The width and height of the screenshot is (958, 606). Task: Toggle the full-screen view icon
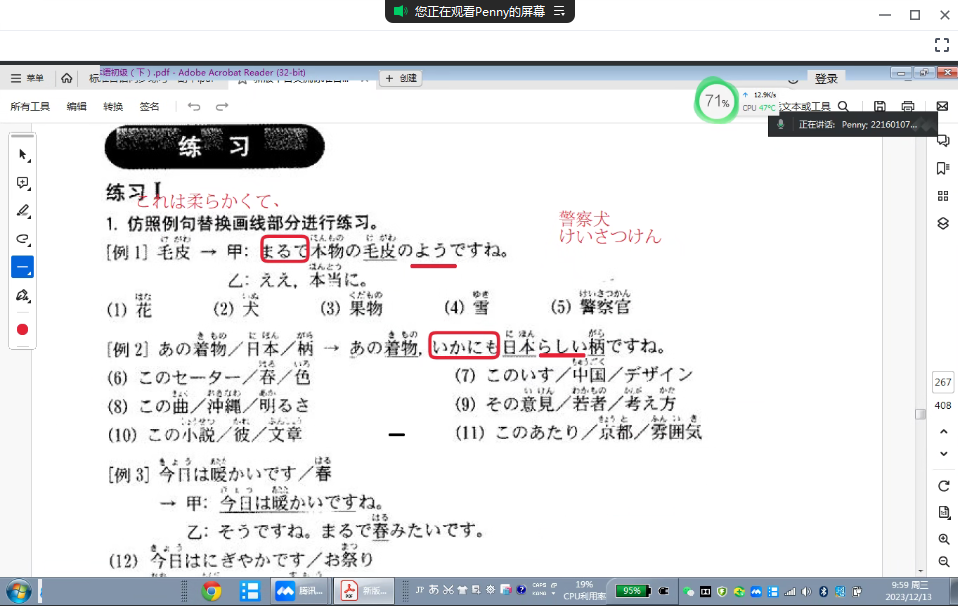[x=941, y=44]
